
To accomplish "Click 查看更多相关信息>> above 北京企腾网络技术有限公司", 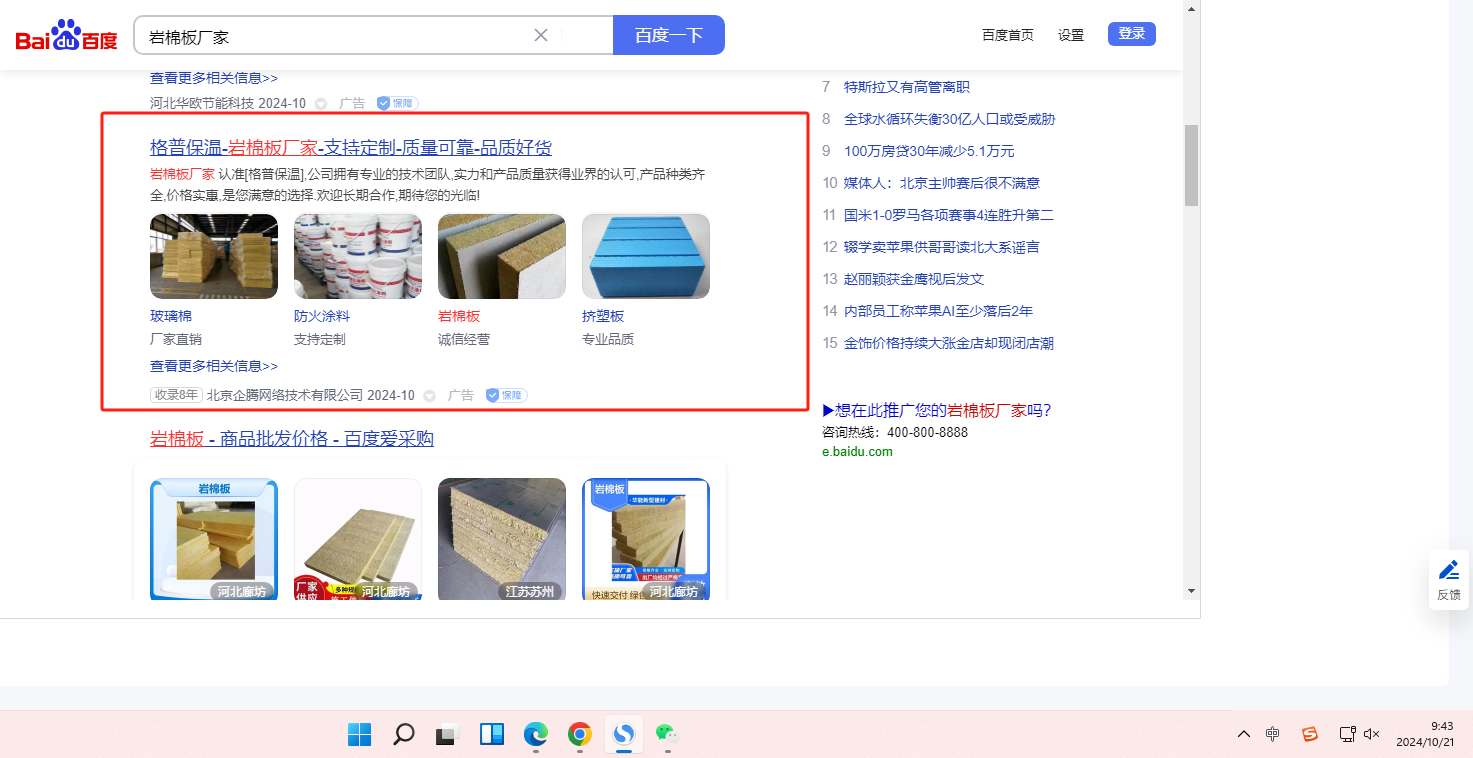I will [x=214, y=366].
